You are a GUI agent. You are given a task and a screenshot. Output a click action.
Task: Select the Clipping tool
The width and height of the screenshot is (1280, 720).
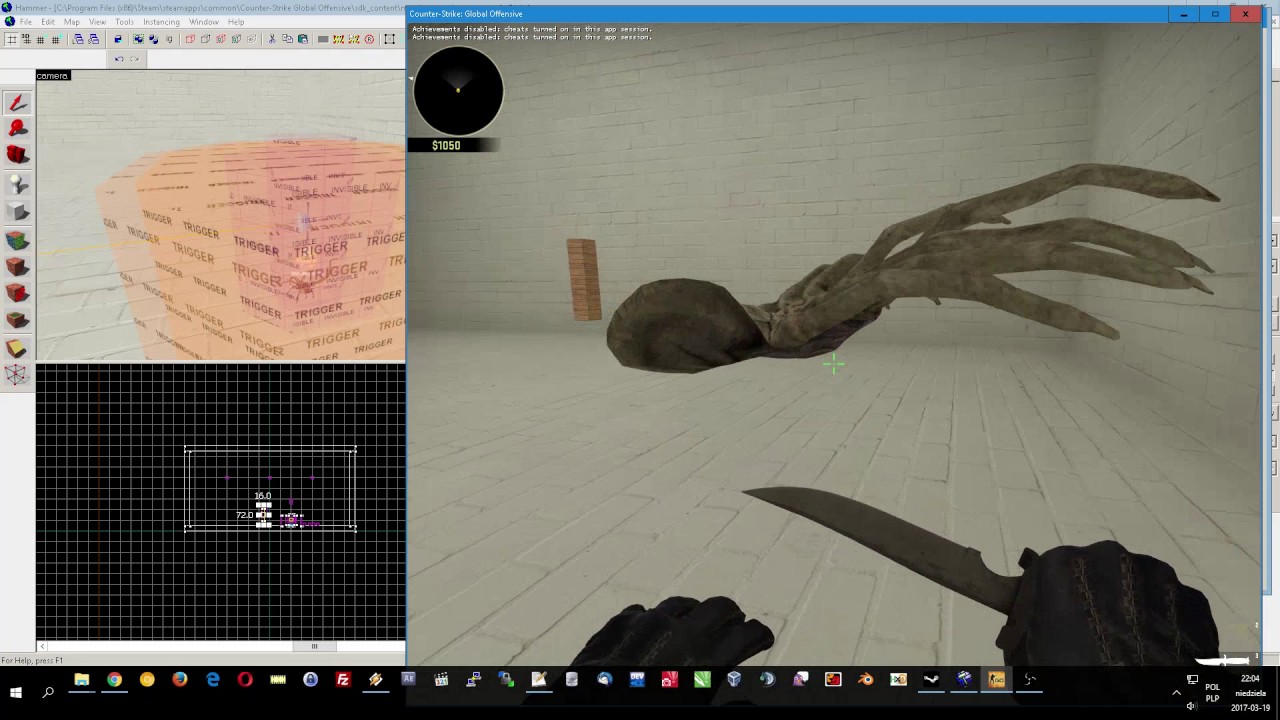tap(17, 348)
